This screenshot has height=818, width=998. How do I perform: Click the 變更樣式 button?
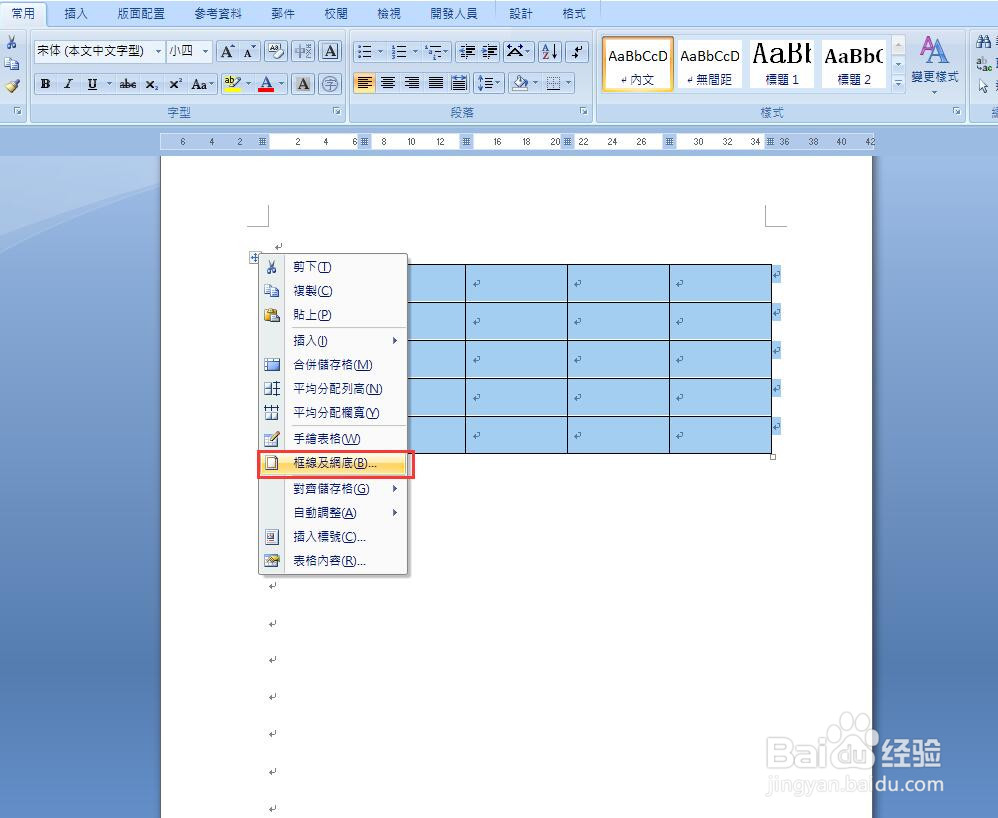[934, 65]
